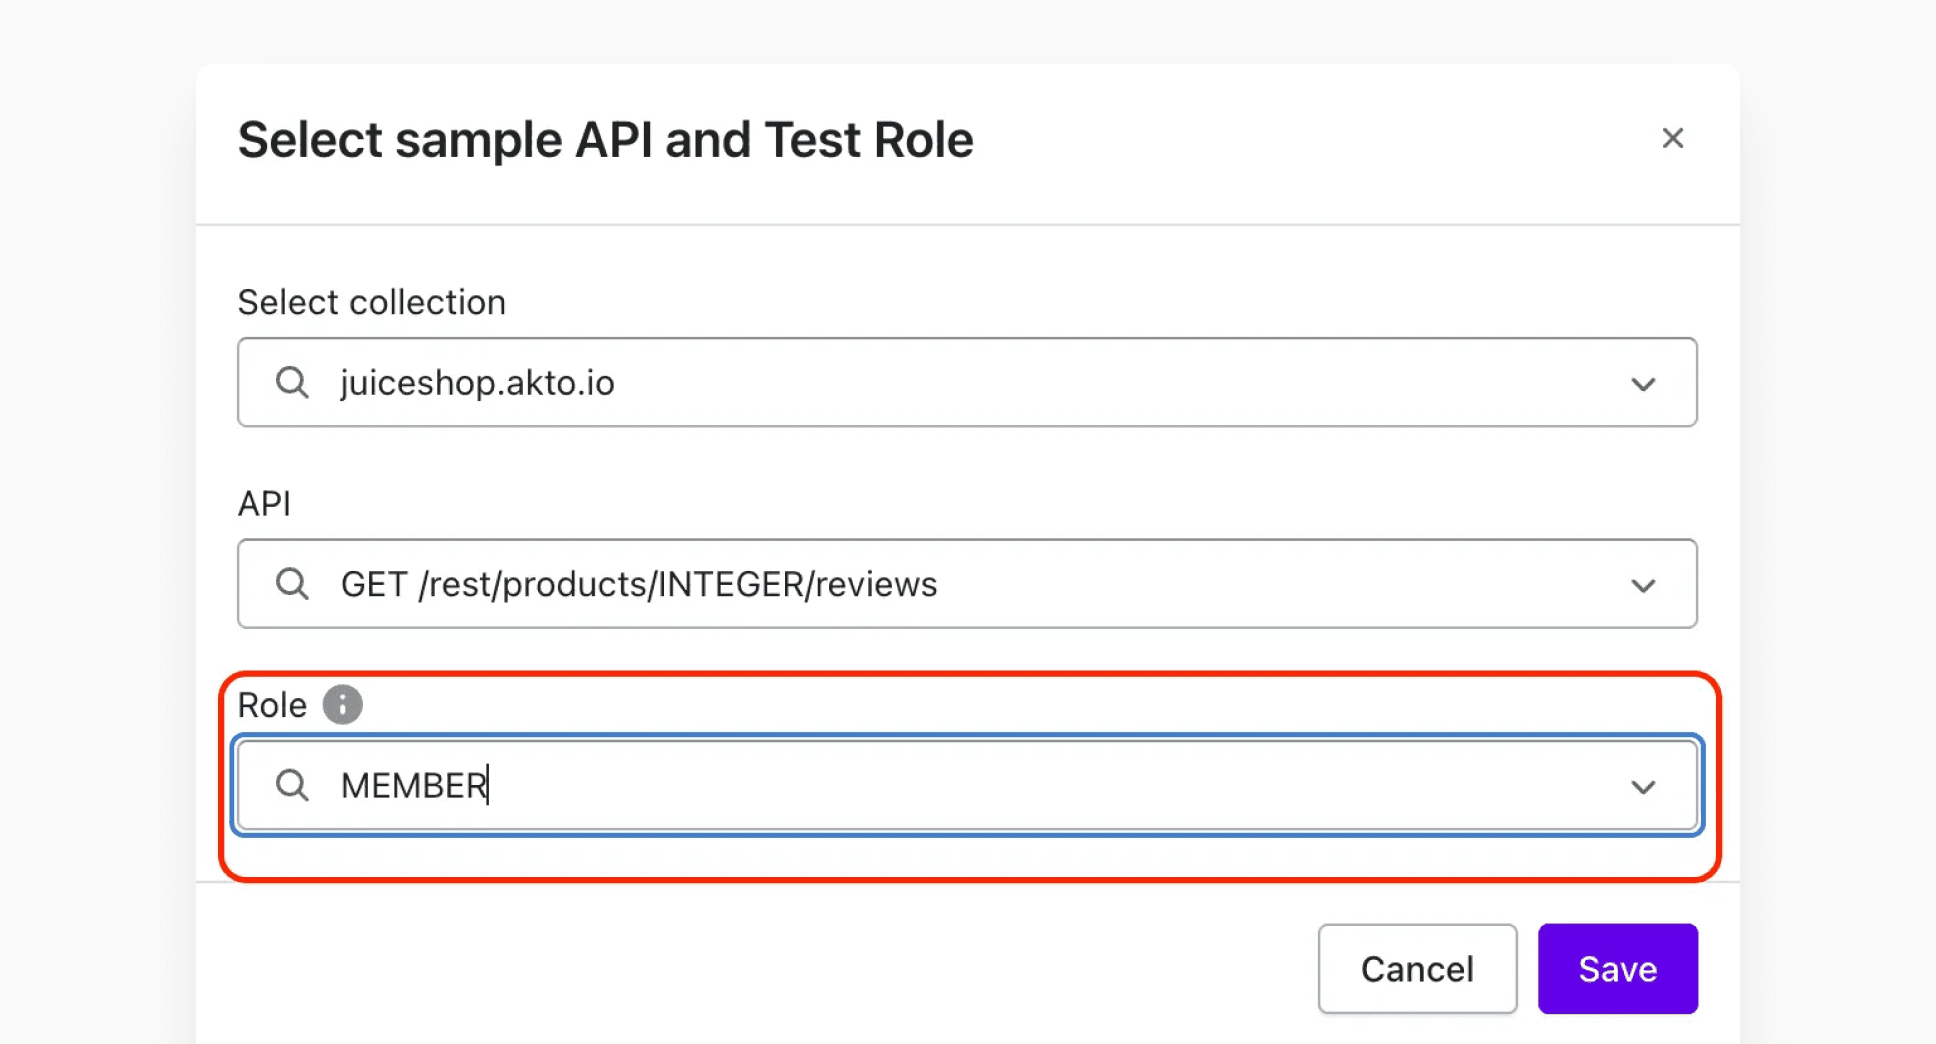Click the info circle beside the Role label

(x=341, y=704)
